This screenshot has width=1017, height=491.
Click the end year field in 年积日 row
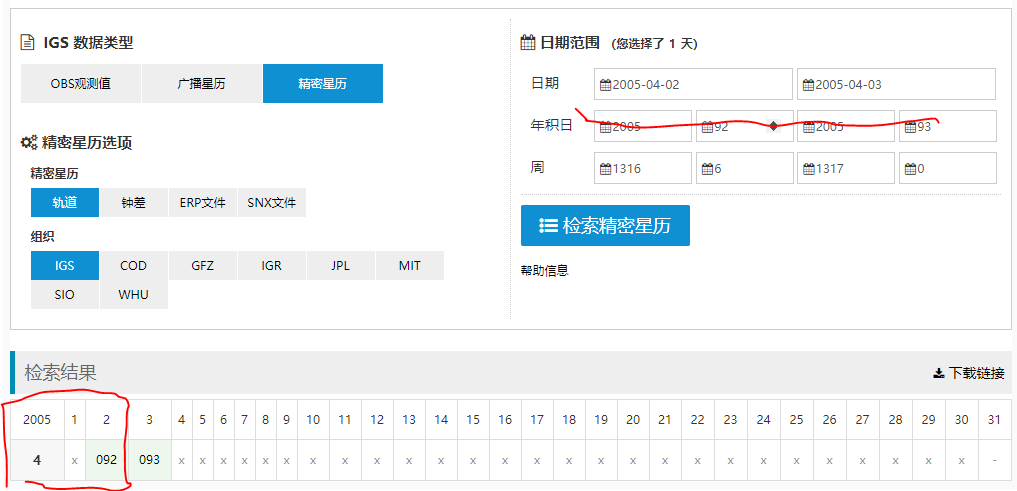click(x=846, y=126)
